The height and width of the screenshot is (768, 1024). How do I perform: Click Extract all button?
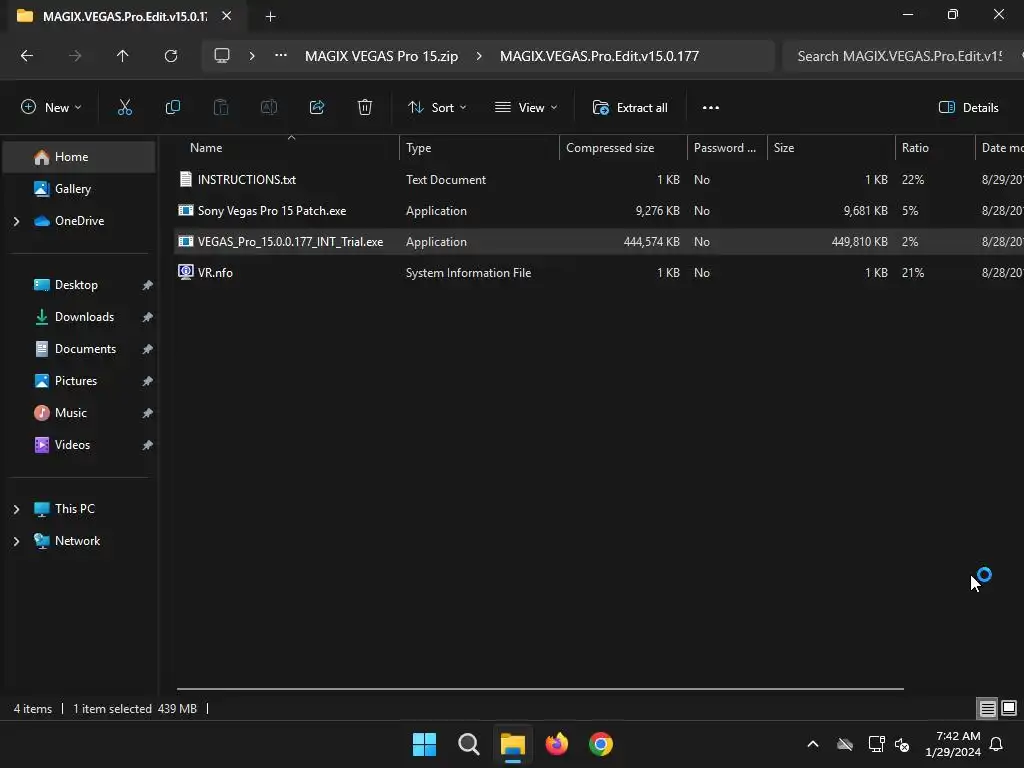(630, 108)
